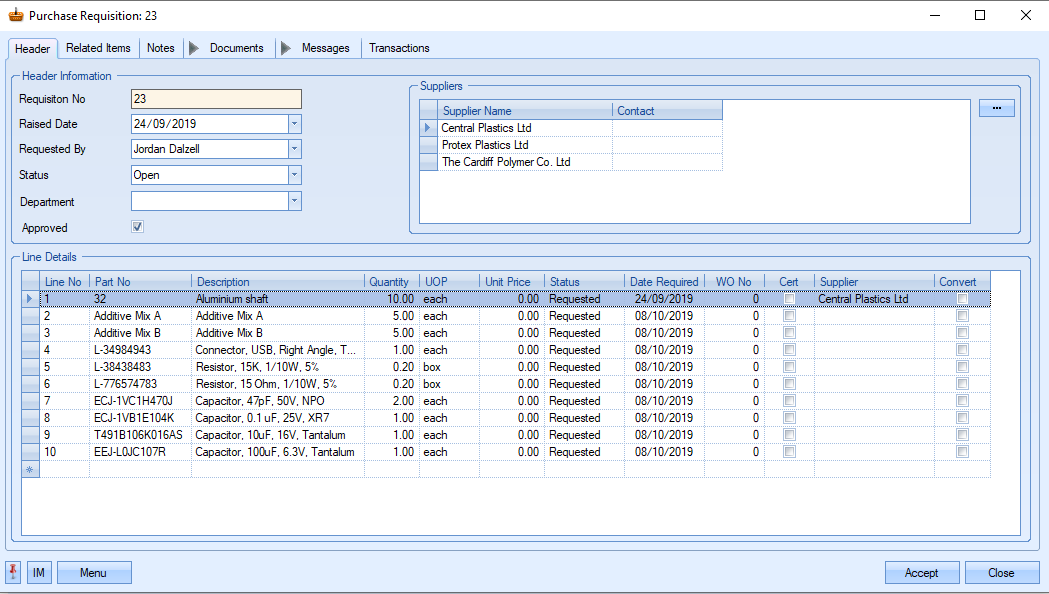Select row marker for Central Plastics Ltd
This screenshot has height=594, width=1049.
coord(429,128)
